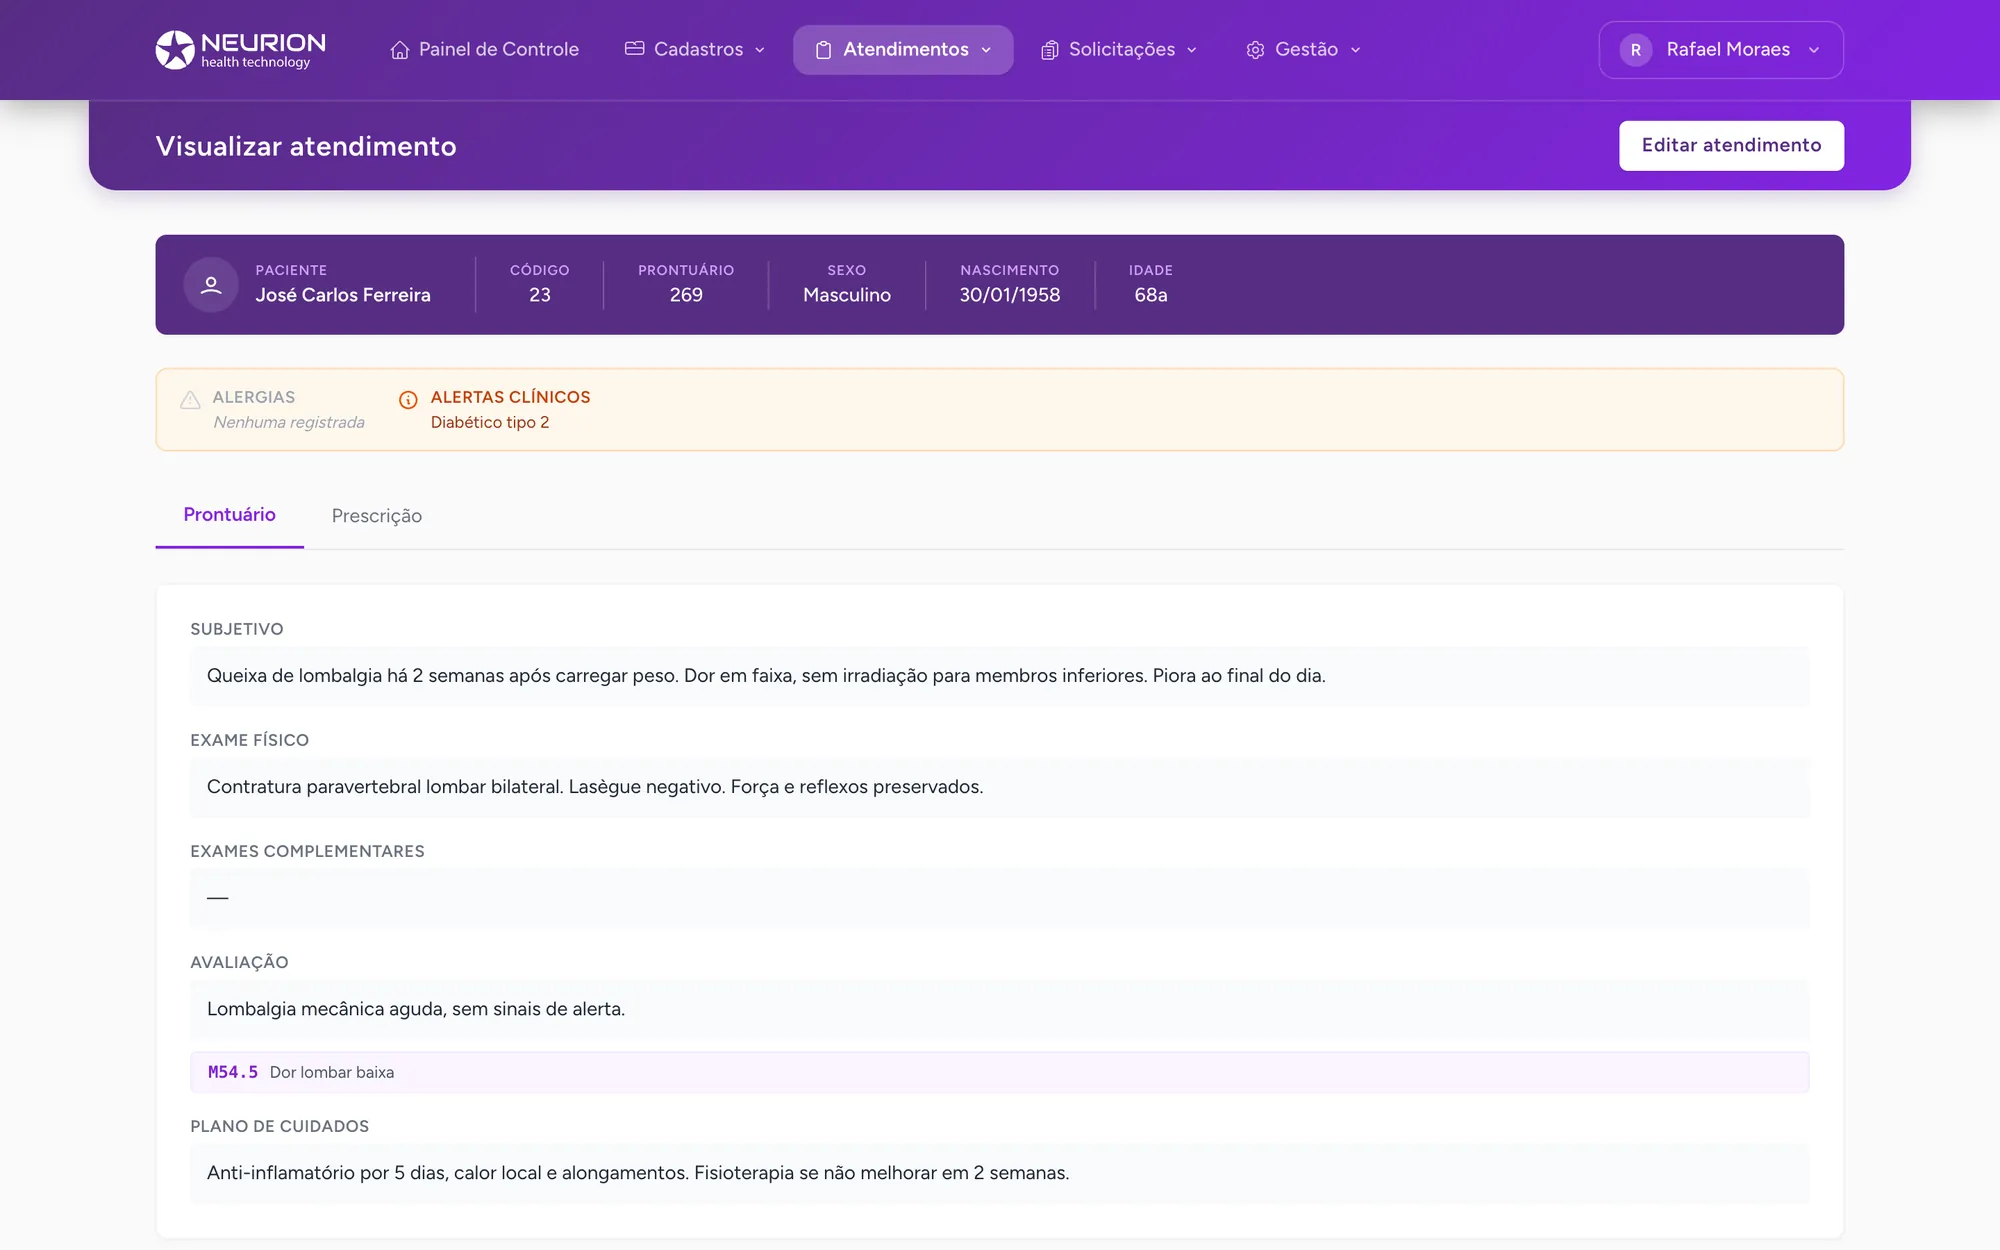Click the M54.5 CID code
This screenshot has height=1250, width=2000.
point(233,1072)
